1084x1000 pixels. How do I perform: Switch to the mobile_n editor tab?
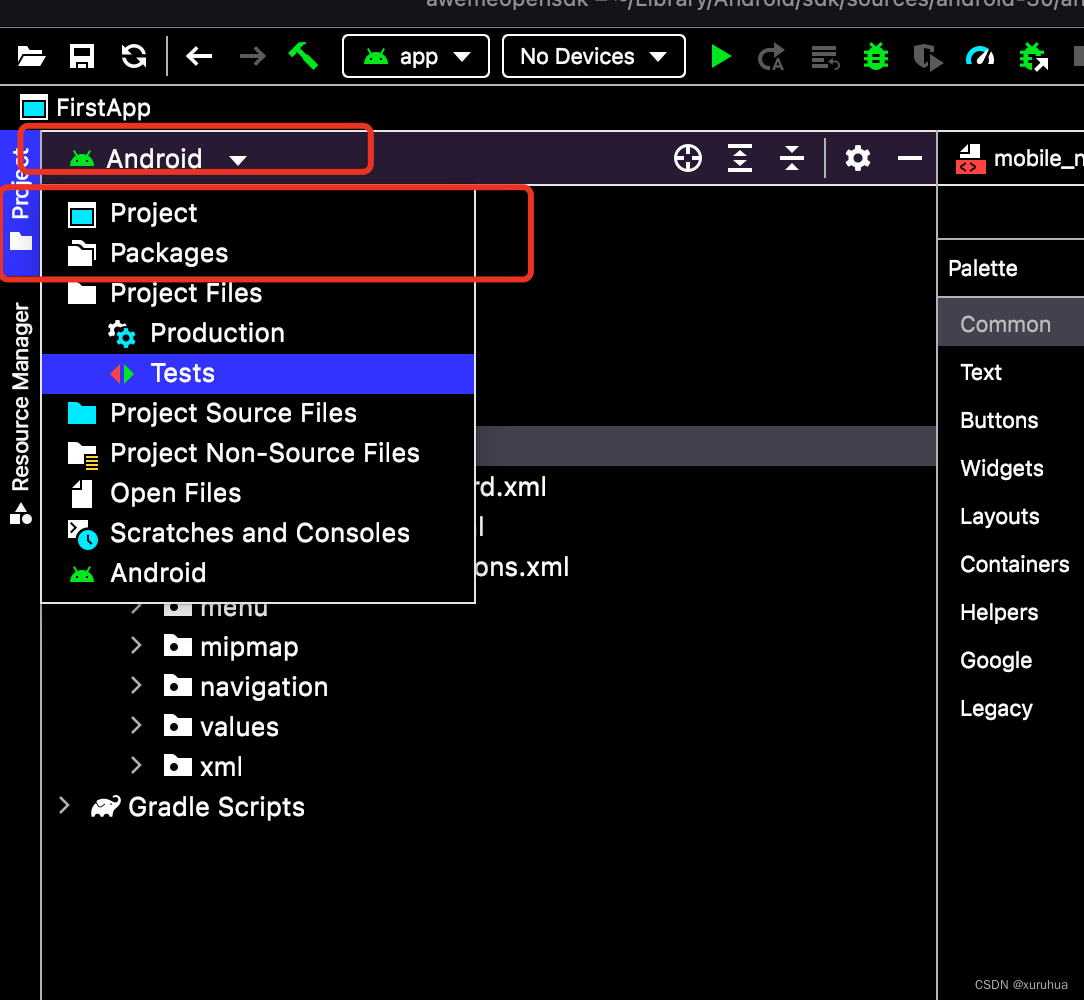[x=1019, y=158]
